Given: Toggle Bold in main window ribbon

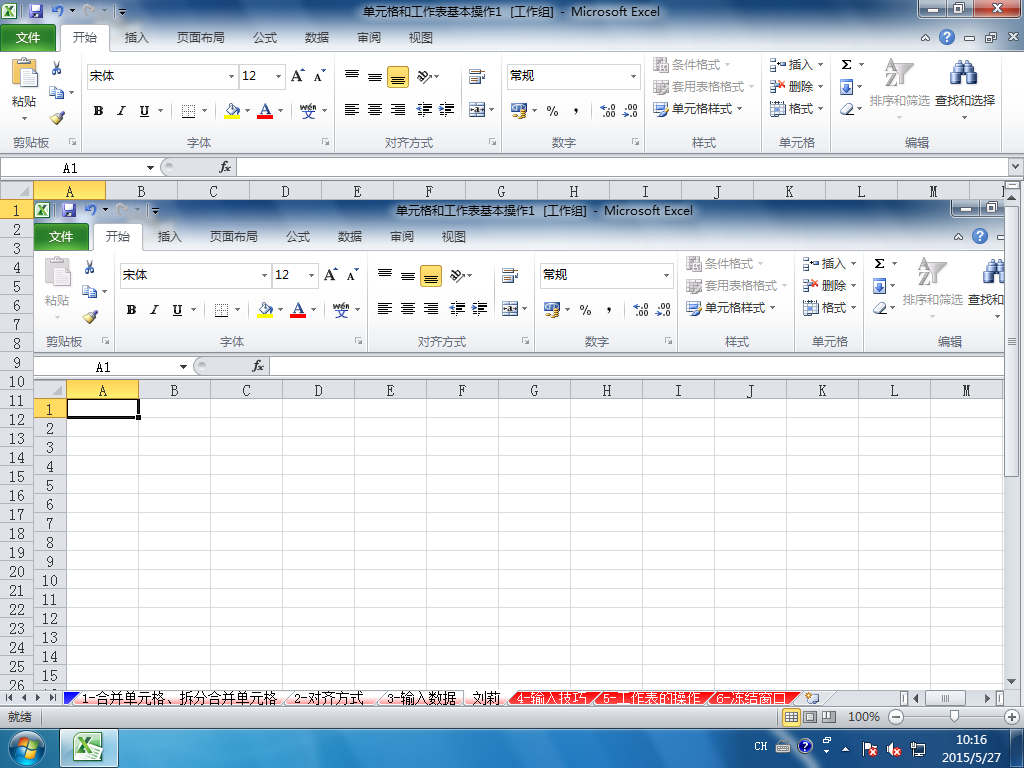Looking at the screenshot, I should 98,111.
